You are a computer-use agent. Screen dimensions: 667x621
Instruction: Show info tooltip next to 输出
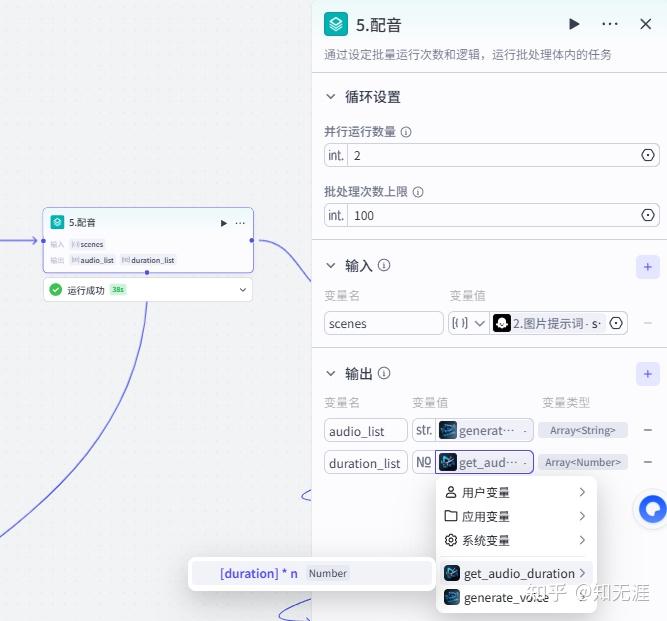[x=384, y=373]
